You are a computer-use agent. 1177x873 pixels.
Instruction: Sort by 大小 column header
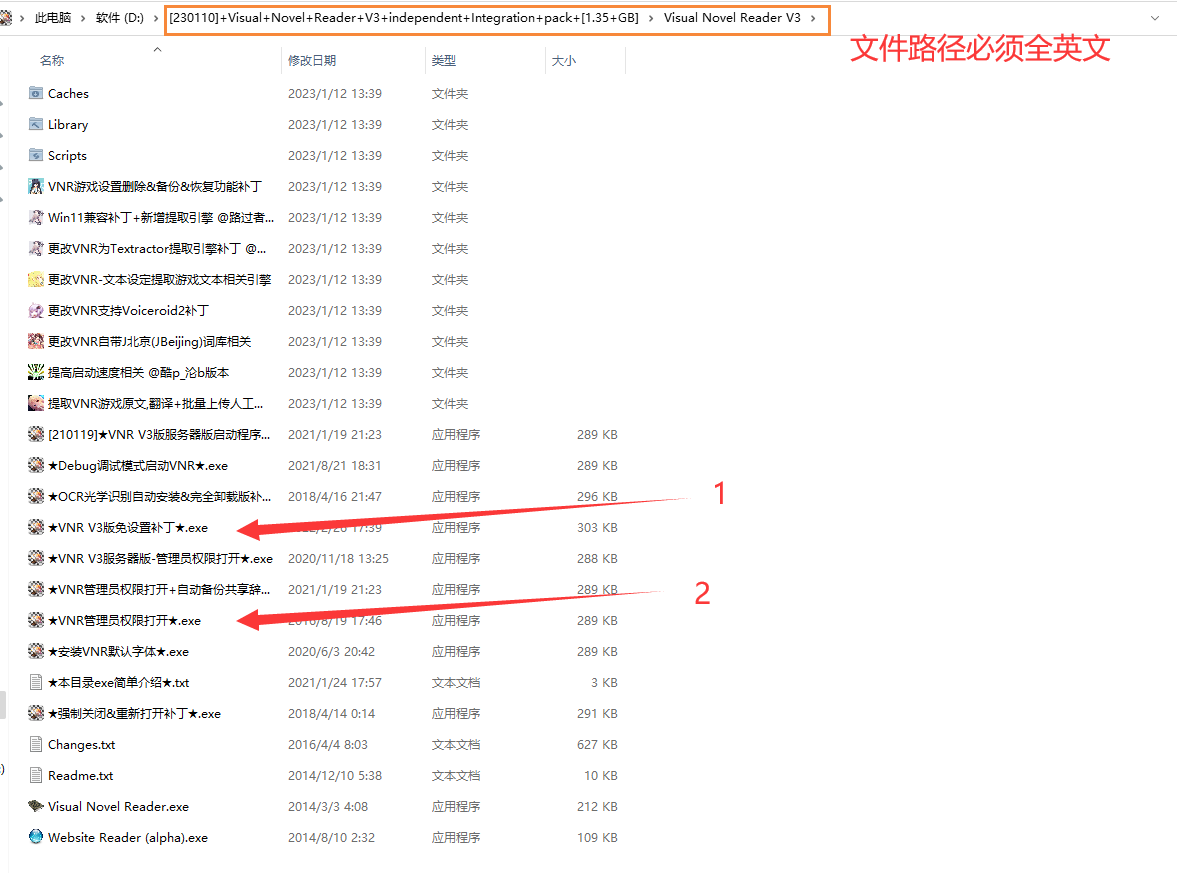[x=564, y=61]
